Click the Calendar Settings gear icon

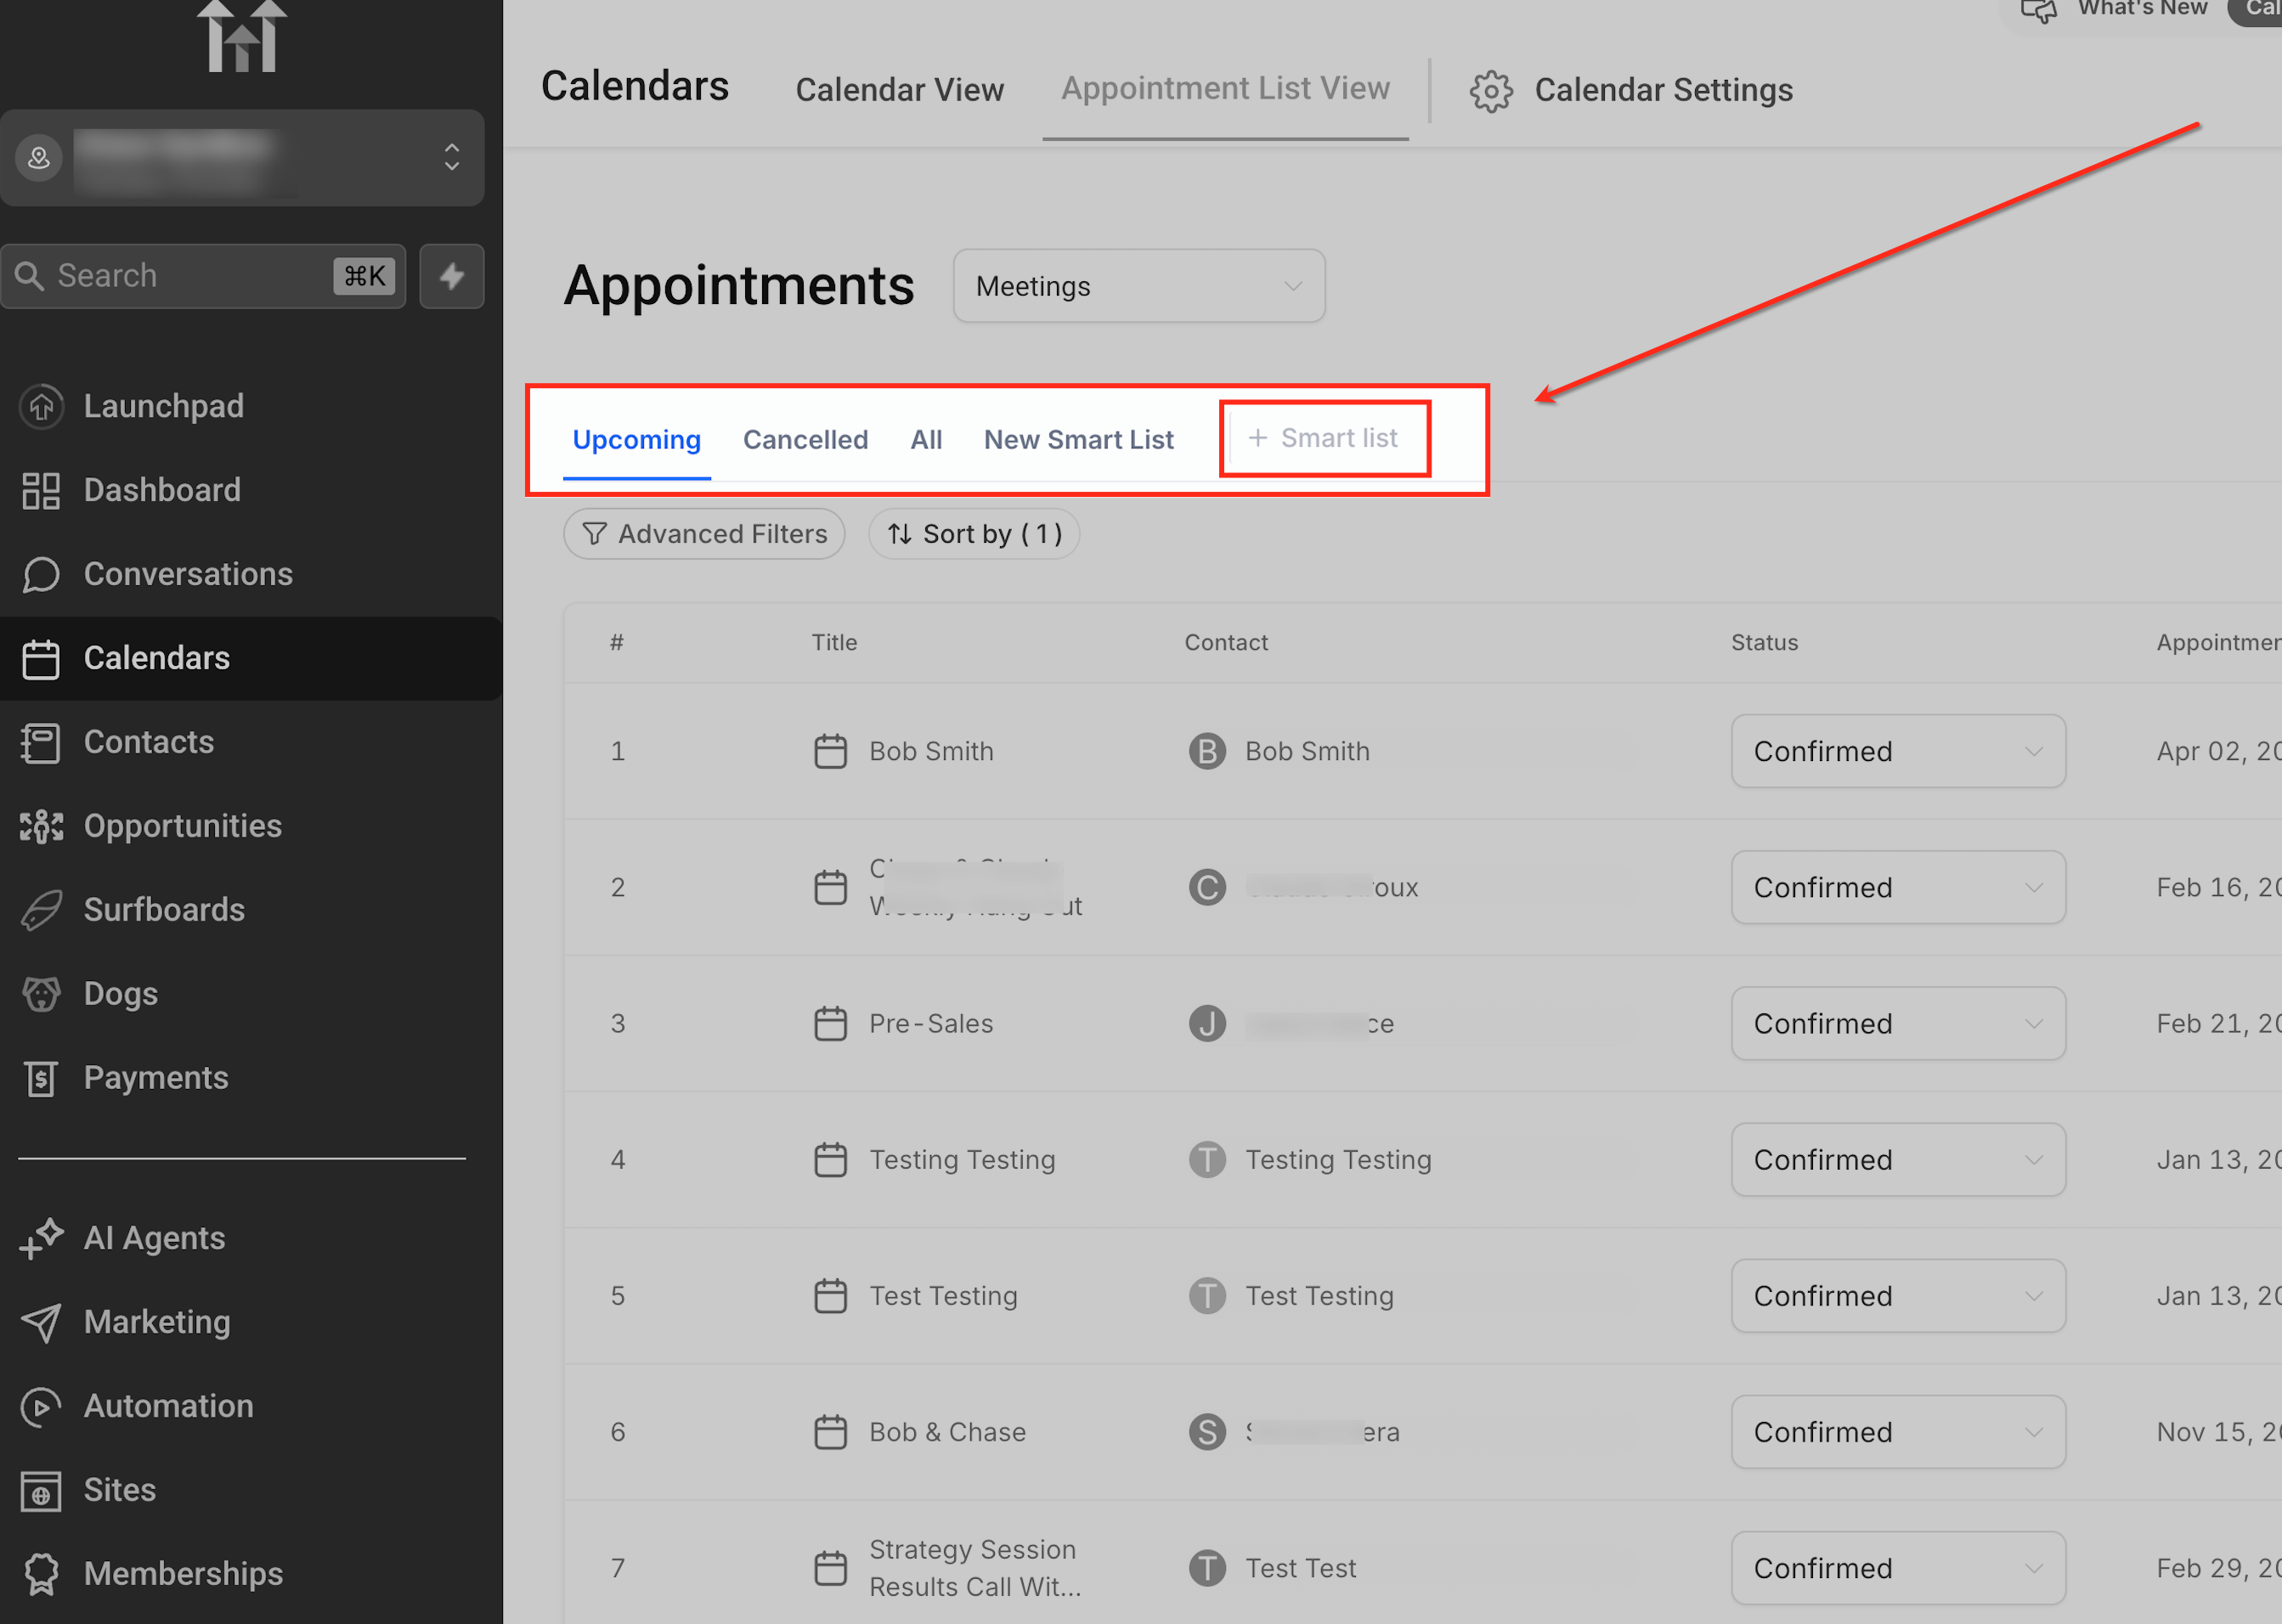1490,91
